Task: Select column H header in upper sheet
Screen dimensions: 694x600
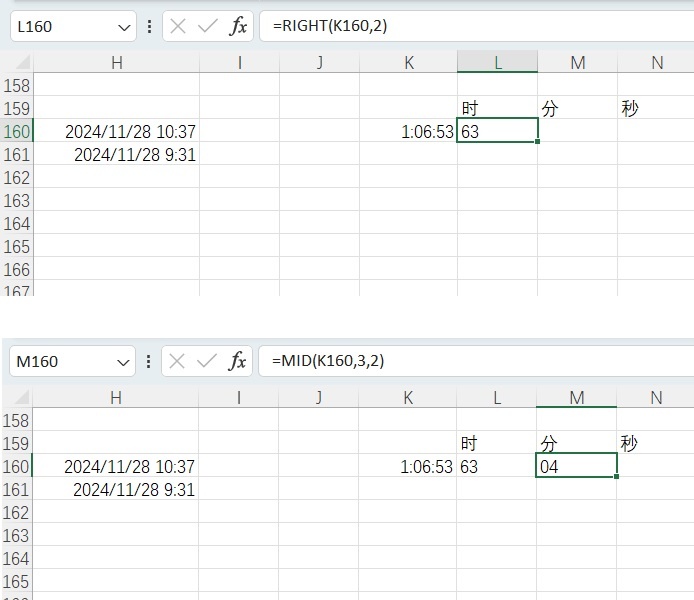Action: coord(116,63)
